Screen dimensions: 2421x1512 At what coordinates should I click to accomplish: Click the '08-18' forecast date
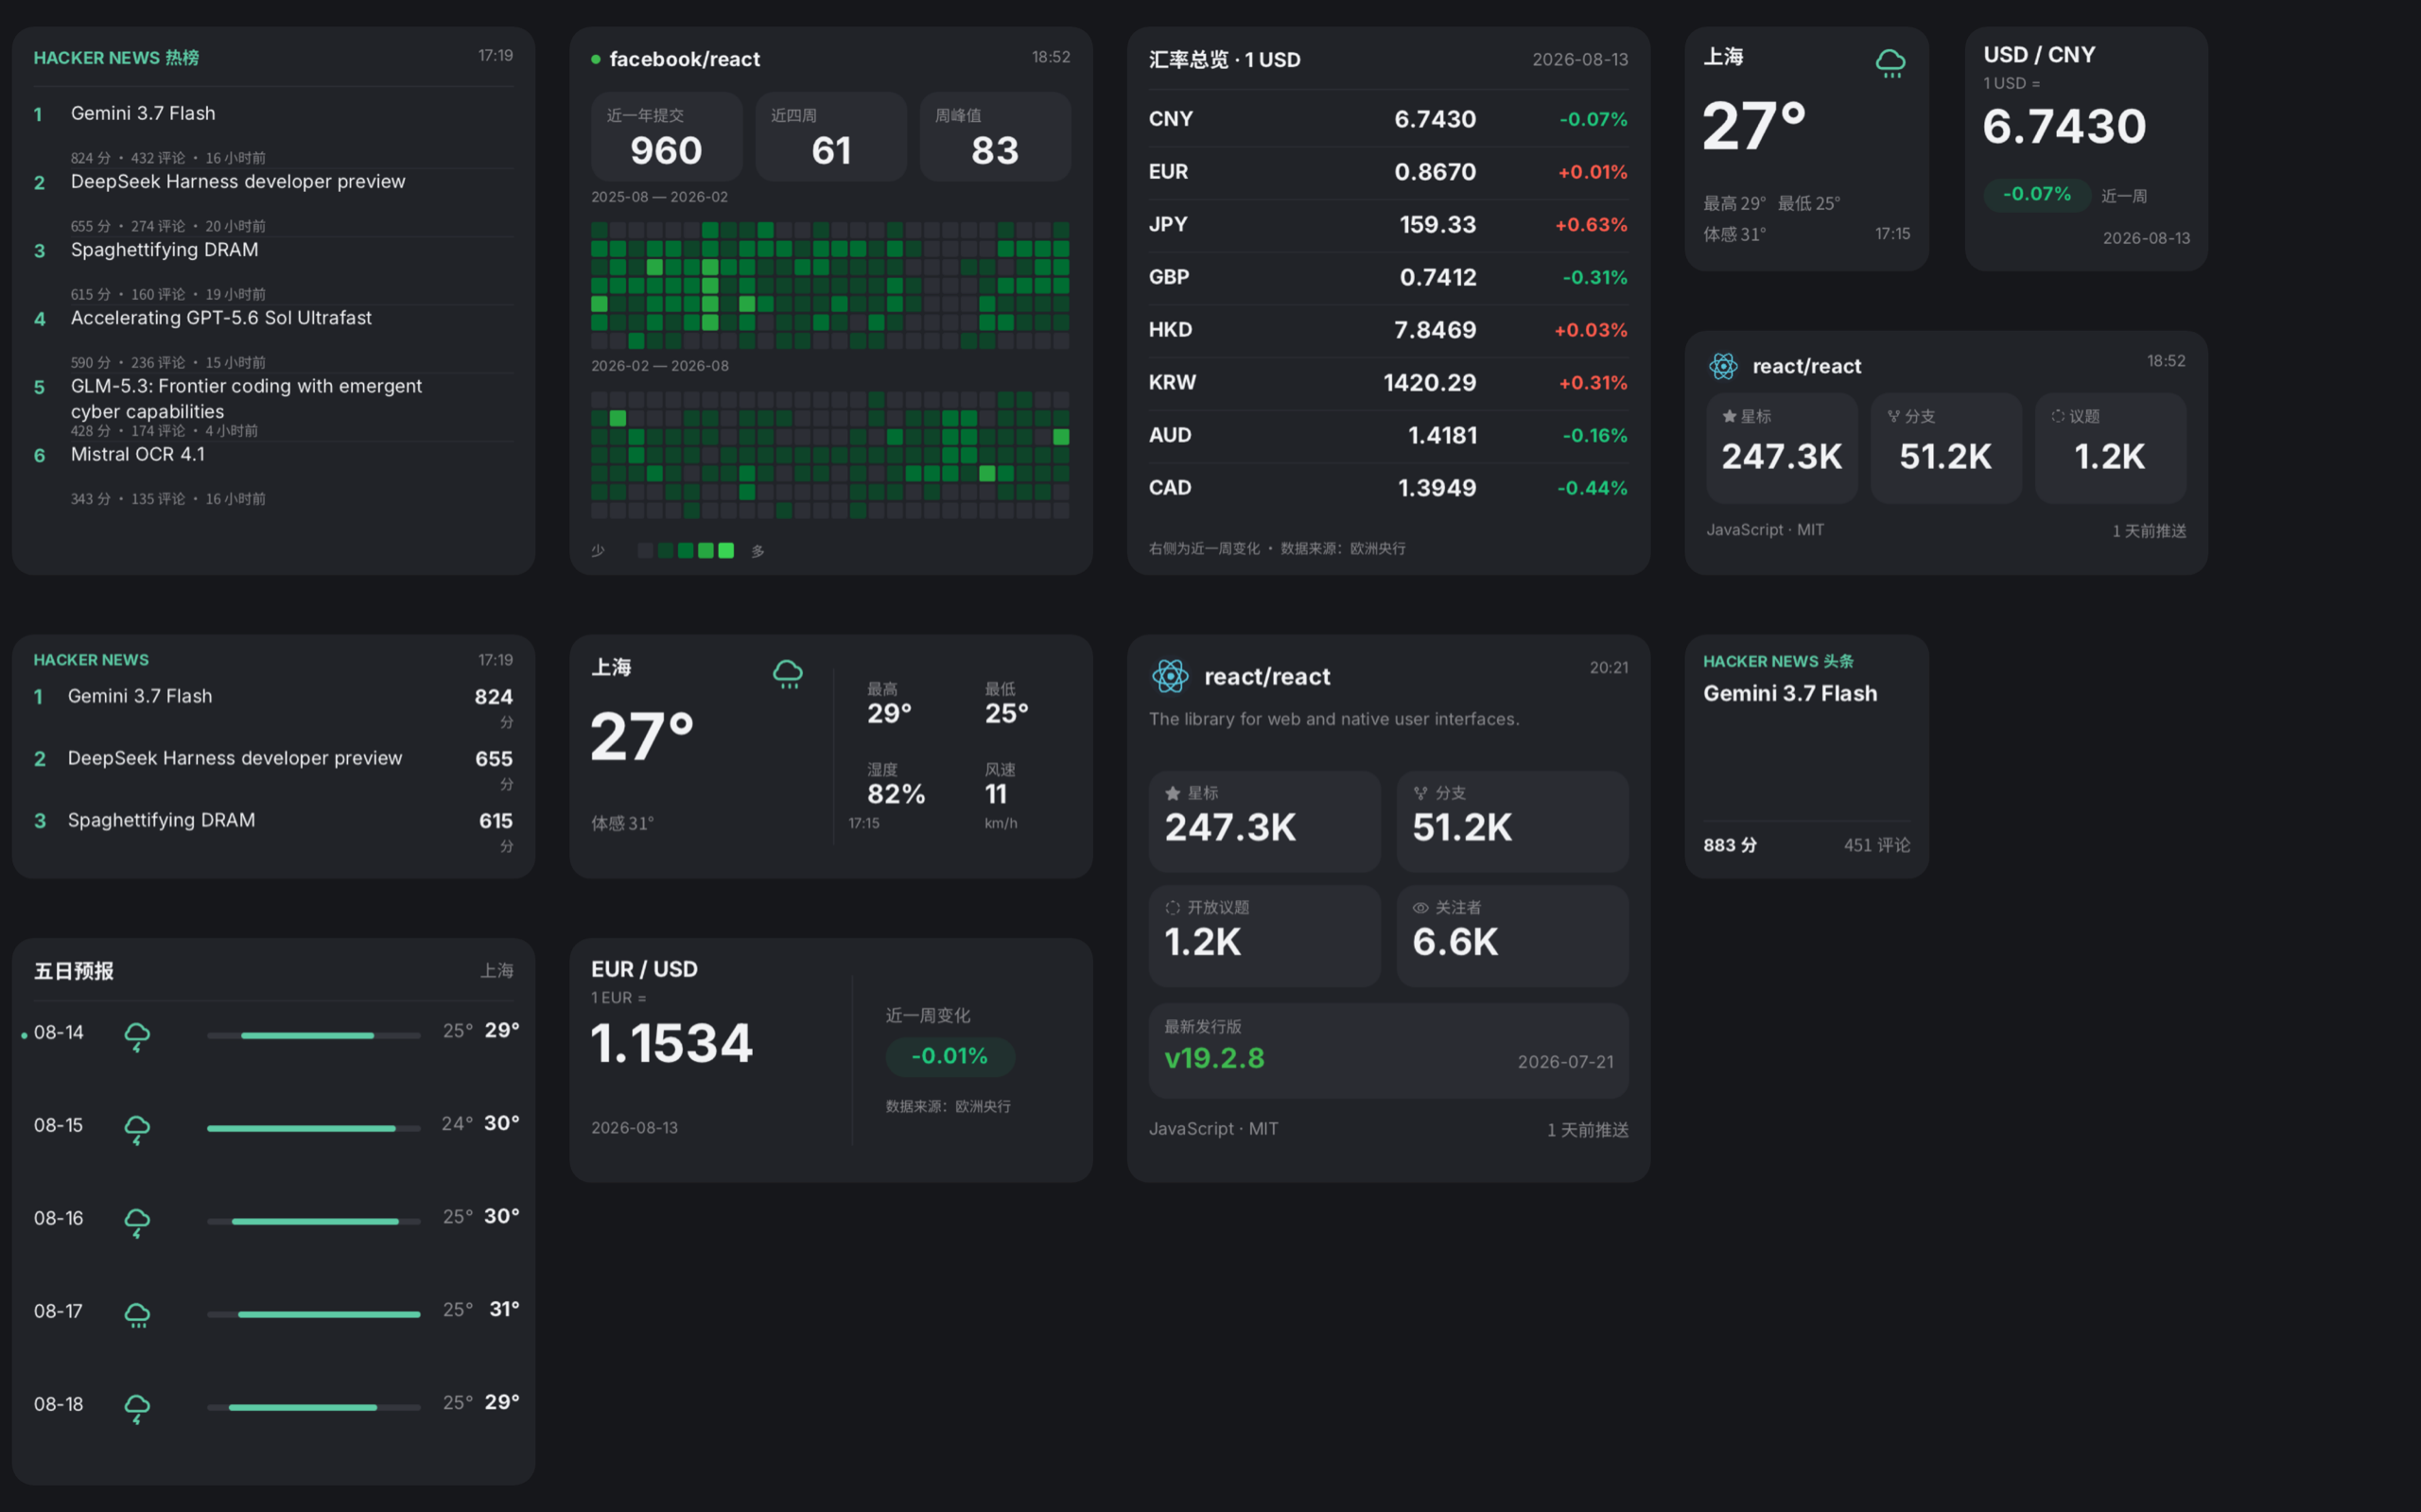click(59, 1404)
